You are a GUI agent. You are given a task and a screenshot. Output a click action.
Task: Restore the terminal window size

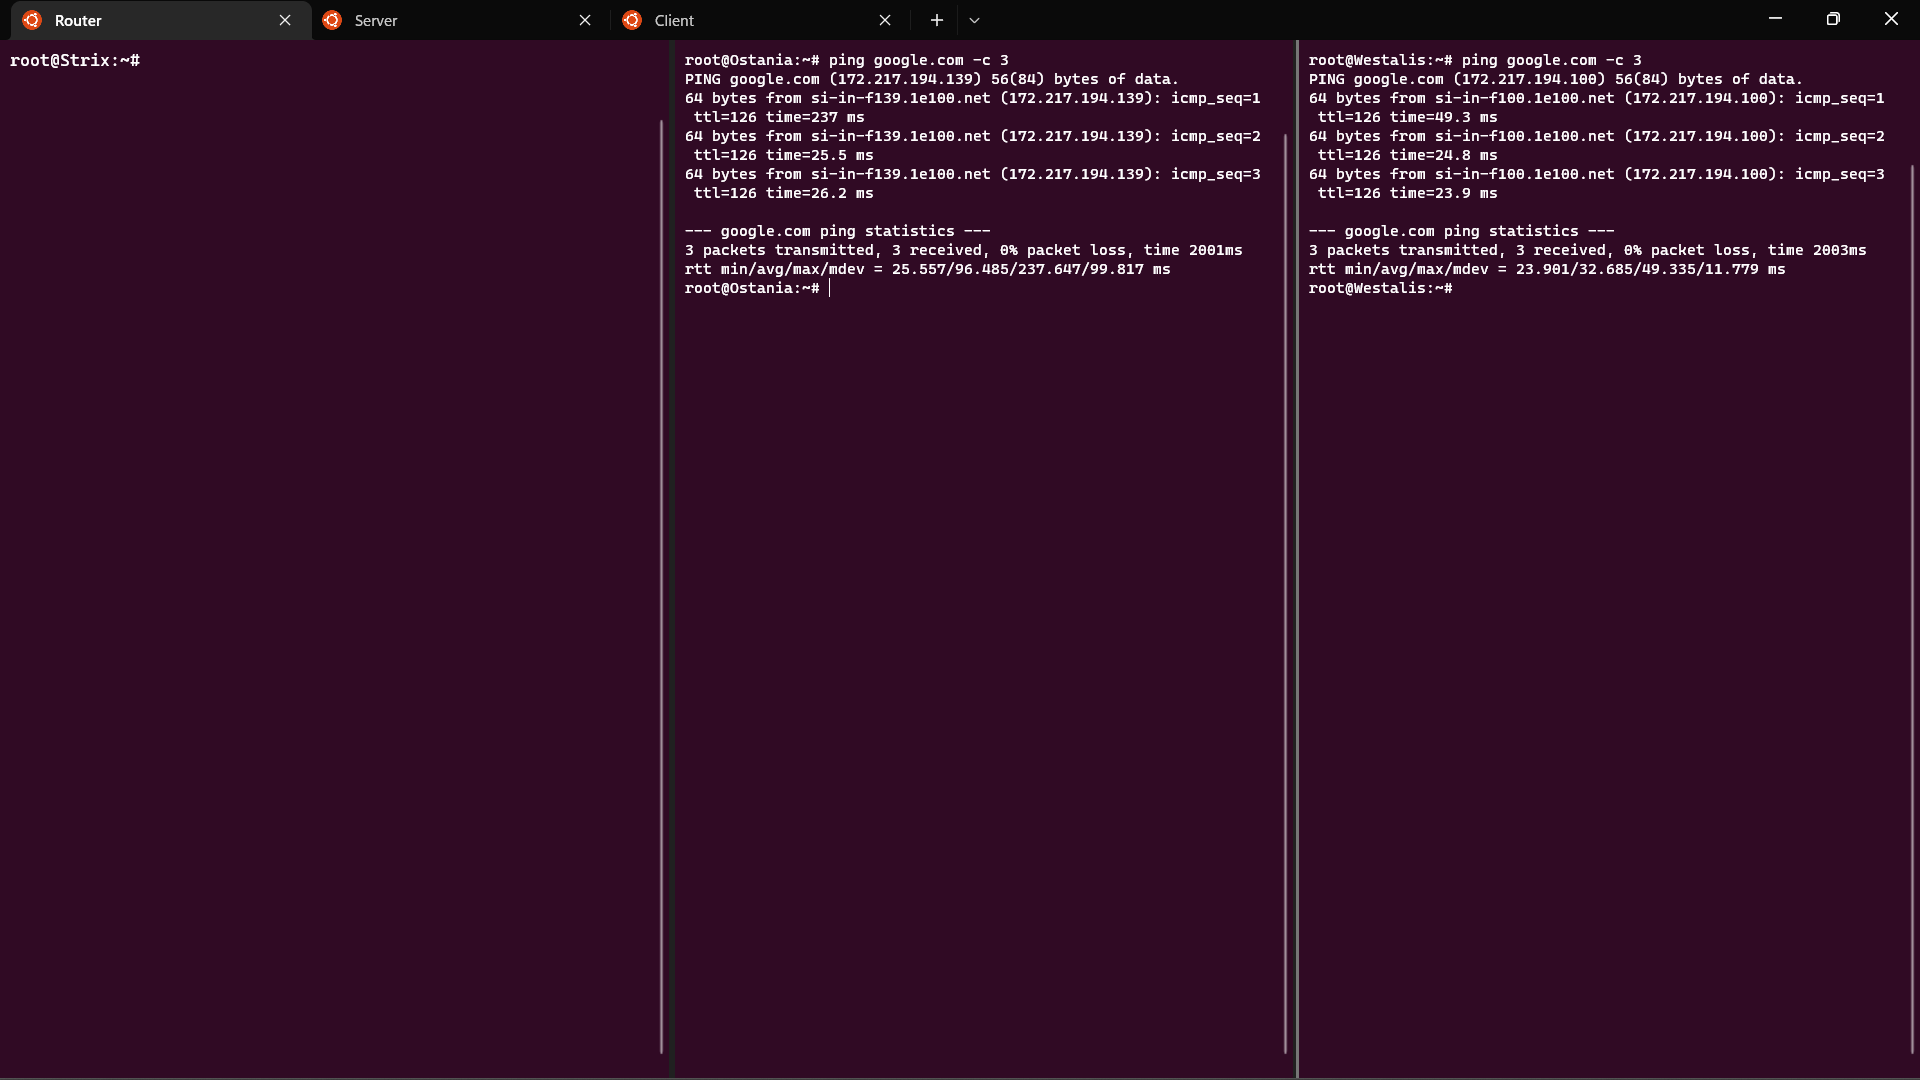(1833, 18)
